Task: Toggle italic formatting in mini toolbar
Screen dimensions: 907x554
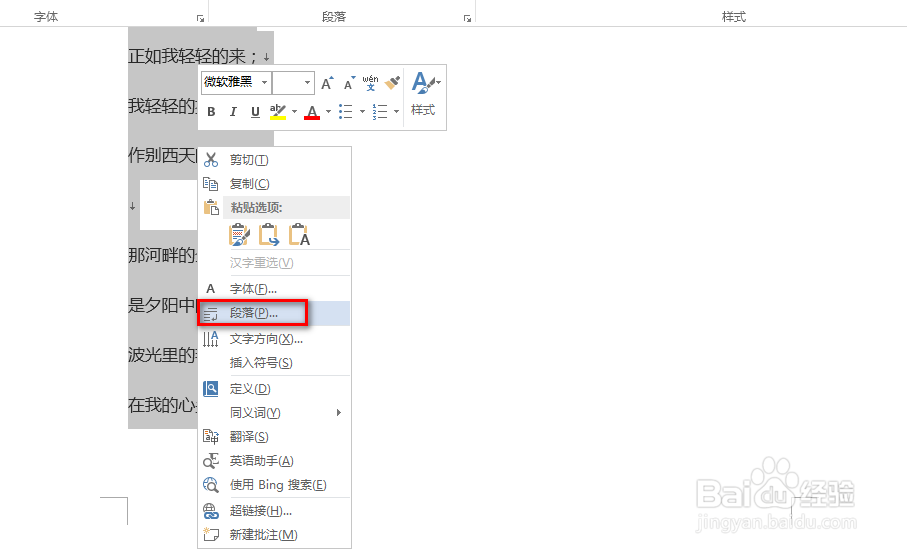Action: click(x=233, y=112)
